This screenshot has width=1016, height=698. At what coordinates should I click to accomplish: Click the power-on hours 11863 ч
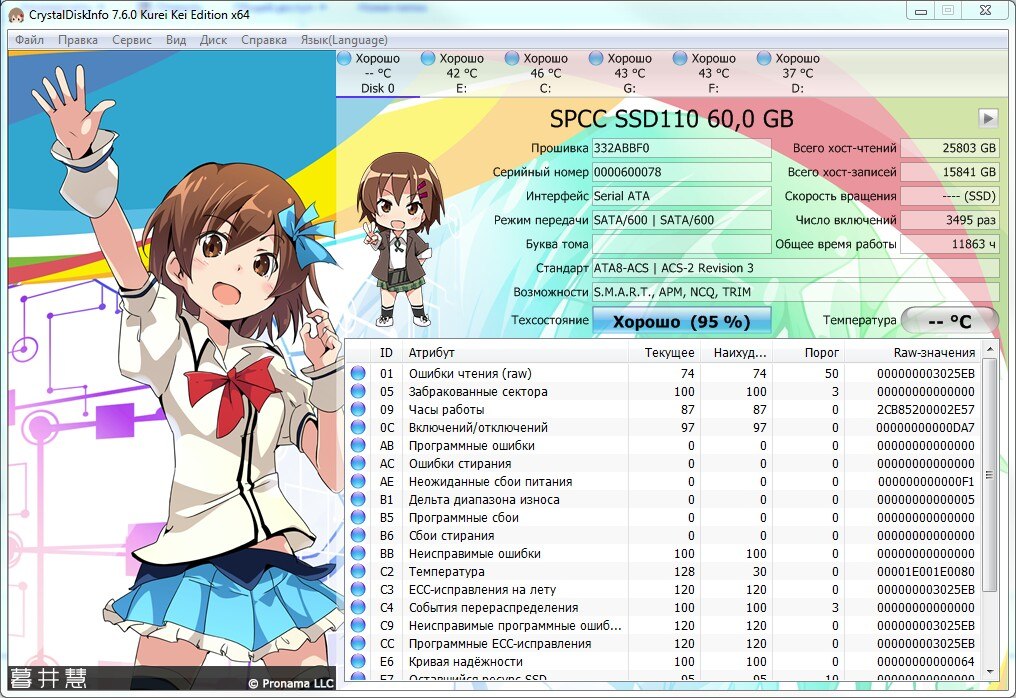point(950,244)
